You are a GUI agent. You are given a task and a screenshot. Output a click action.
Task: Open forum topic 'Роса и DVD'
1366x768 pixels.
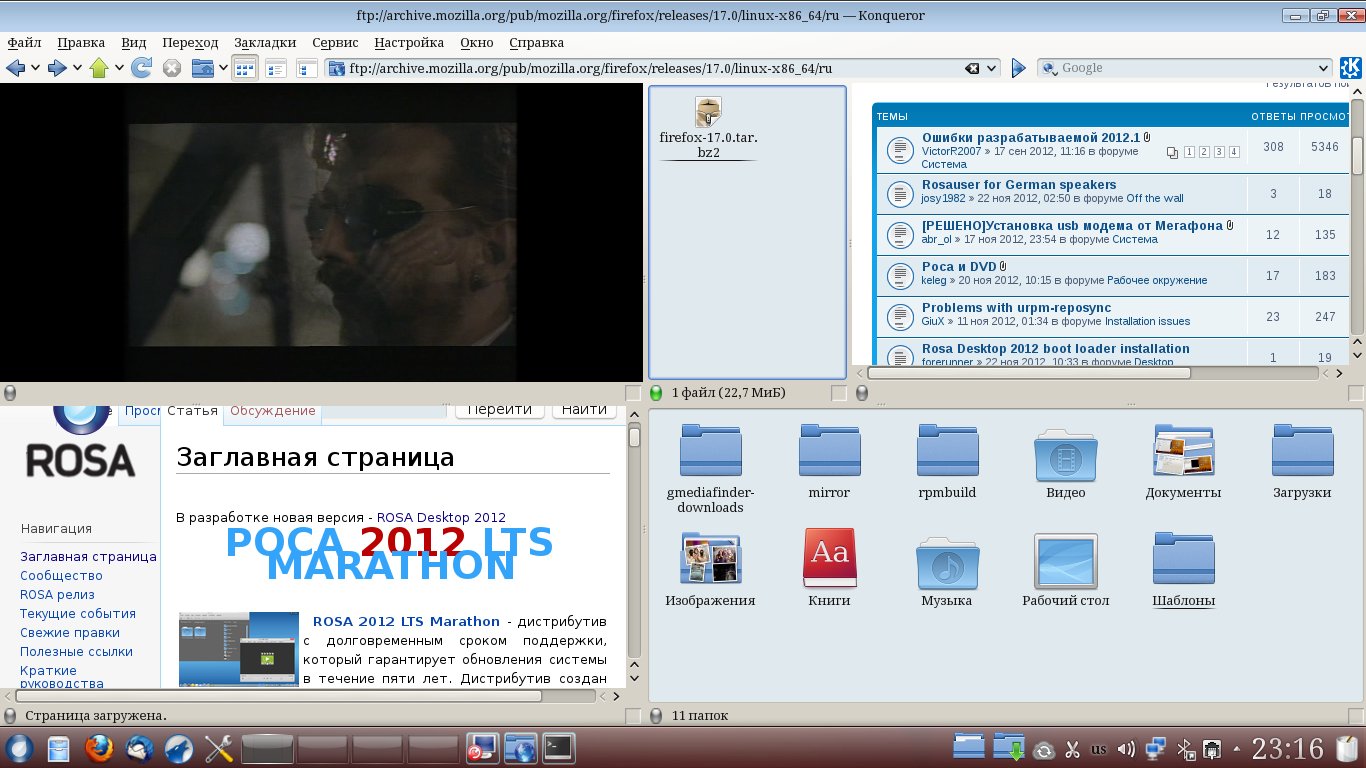[959, 267]
